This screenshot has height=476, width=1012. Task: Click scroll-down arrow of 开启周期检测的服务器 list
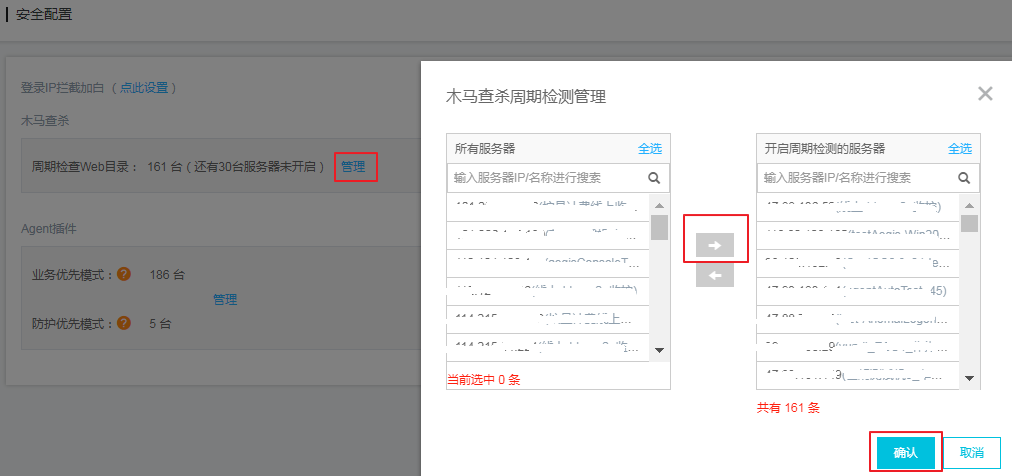point(969,378)
